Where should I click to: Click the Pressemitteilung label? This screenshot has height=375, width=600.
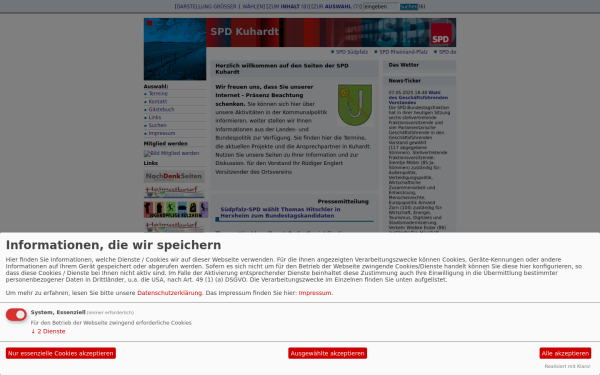click(x=343, y=202)
